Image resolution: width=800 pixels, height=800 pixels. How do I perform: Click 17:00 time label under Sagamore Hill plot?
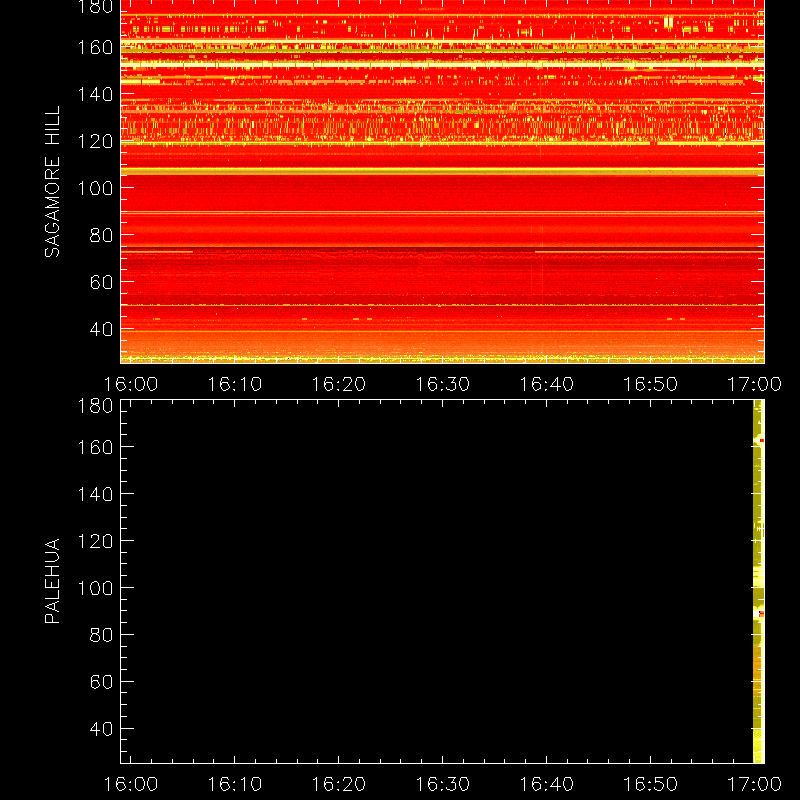754,384
